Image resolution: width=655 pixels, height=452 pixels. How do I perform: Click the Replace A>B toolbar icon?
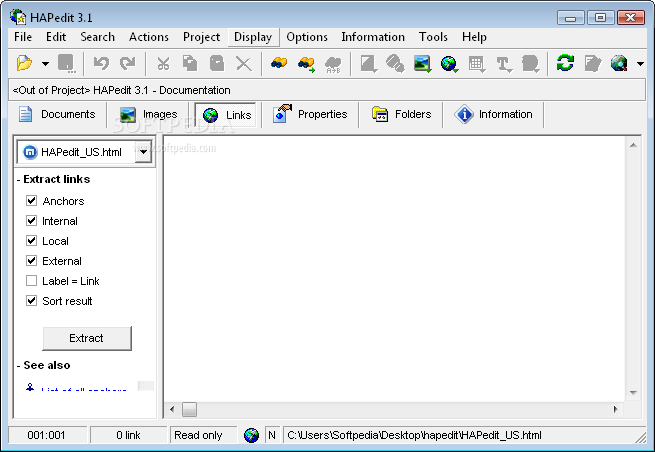333,64
